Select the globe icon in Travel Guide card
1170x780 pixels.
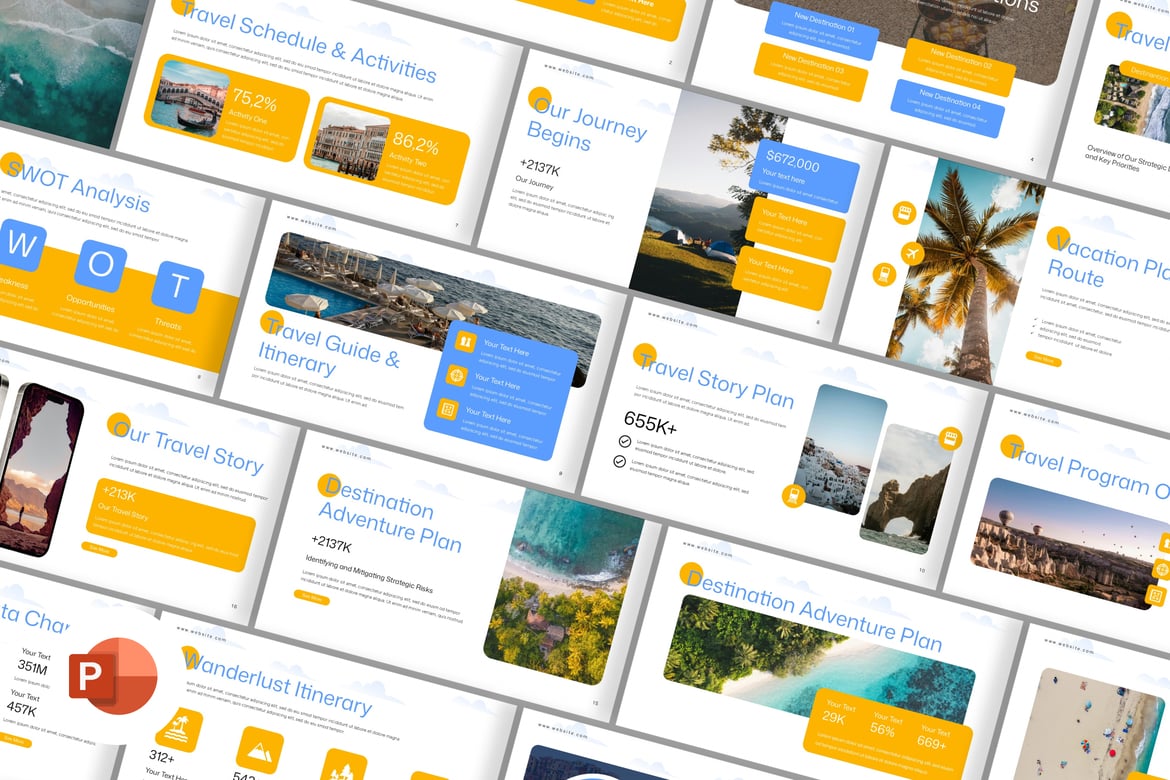pos(457,375)
